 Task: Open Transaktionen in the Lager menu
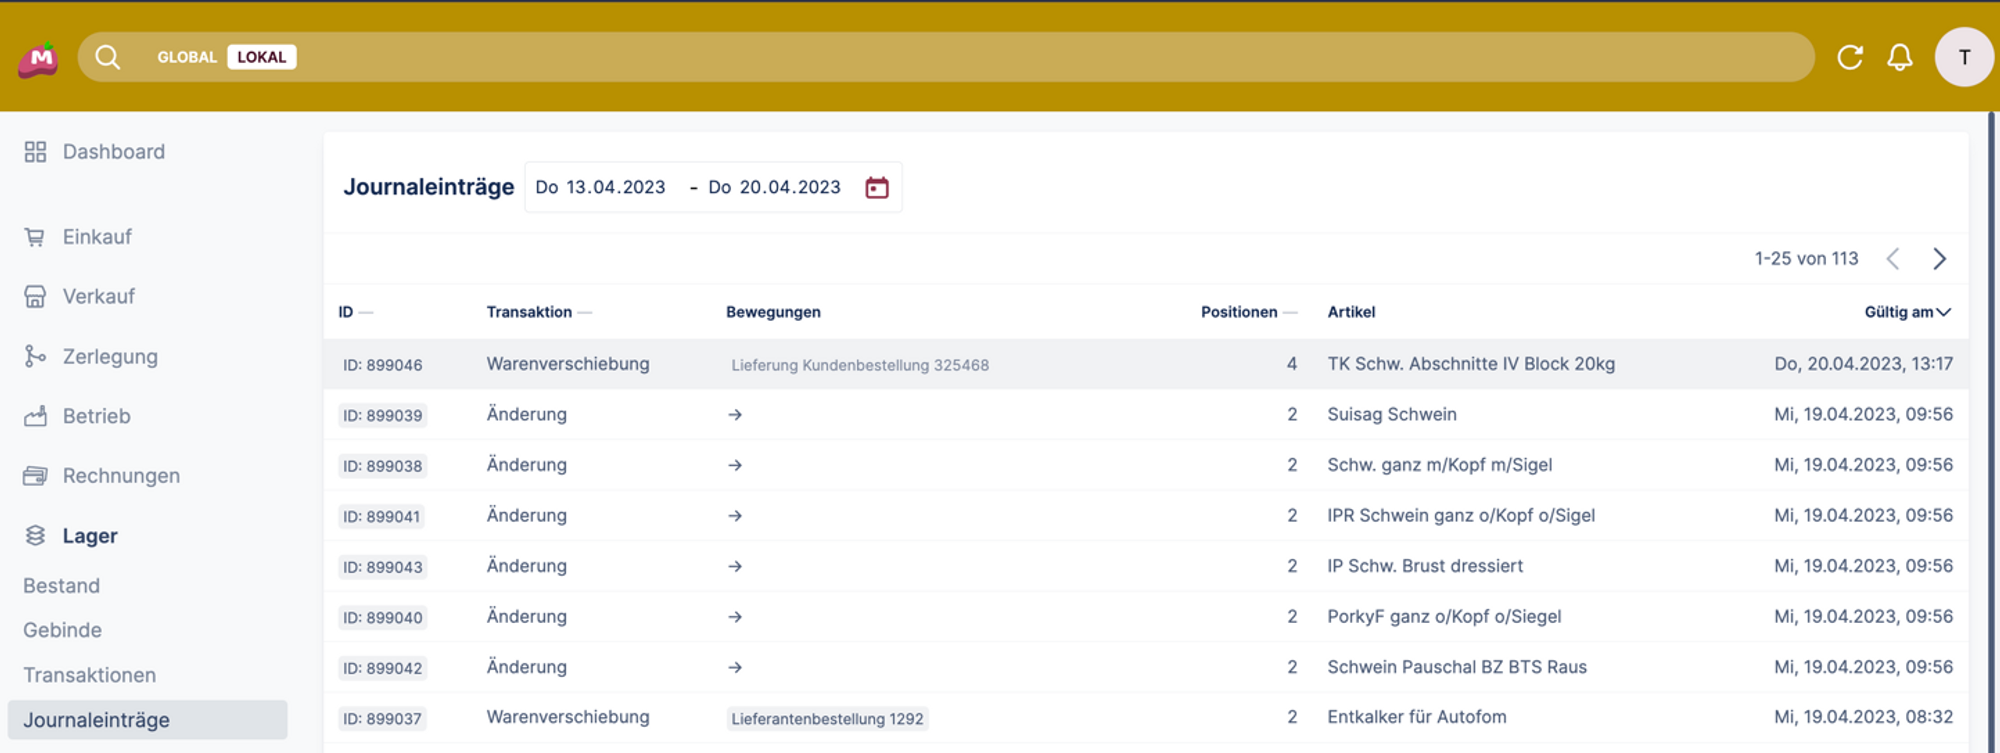90,675
